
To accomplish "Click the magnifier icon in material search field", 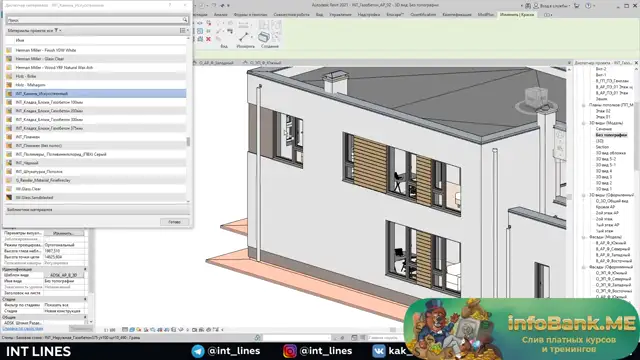I will tap(185, 20).
